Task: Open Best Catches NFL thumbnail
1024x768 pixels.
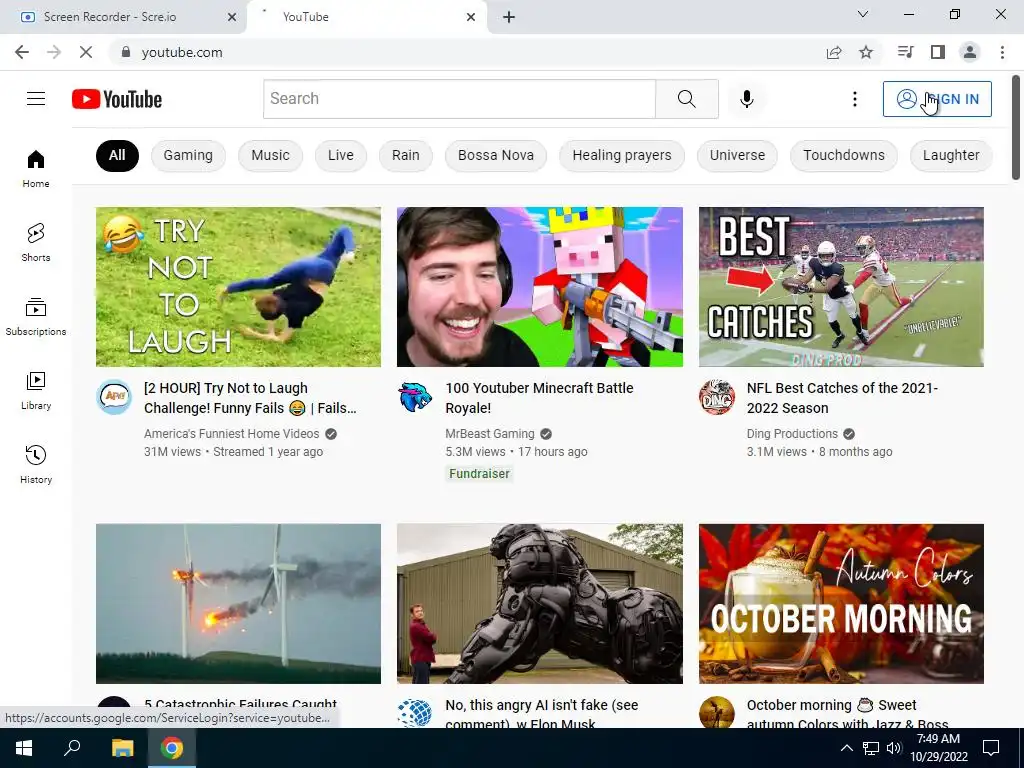Action: pos(841,287)
